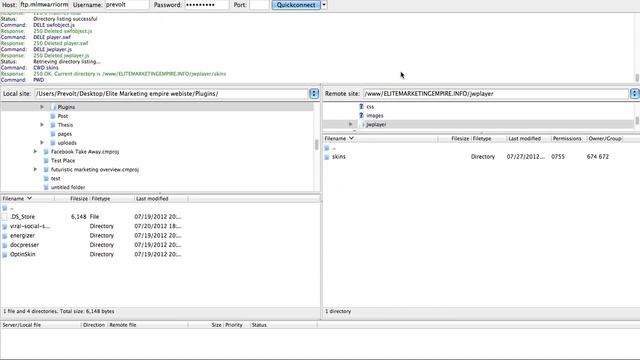This screenshot has width=640, height=360.
Task: Select the uploads folder icon
Action: click(x=53, y=143)
